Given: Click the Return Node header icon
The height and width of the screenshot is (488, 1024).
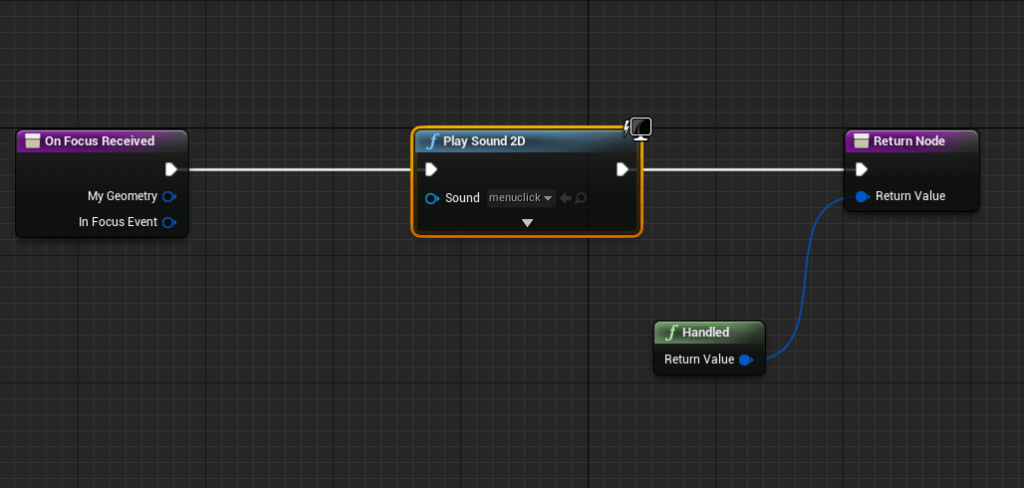Looking at the screenshot, I should (861, 141).
